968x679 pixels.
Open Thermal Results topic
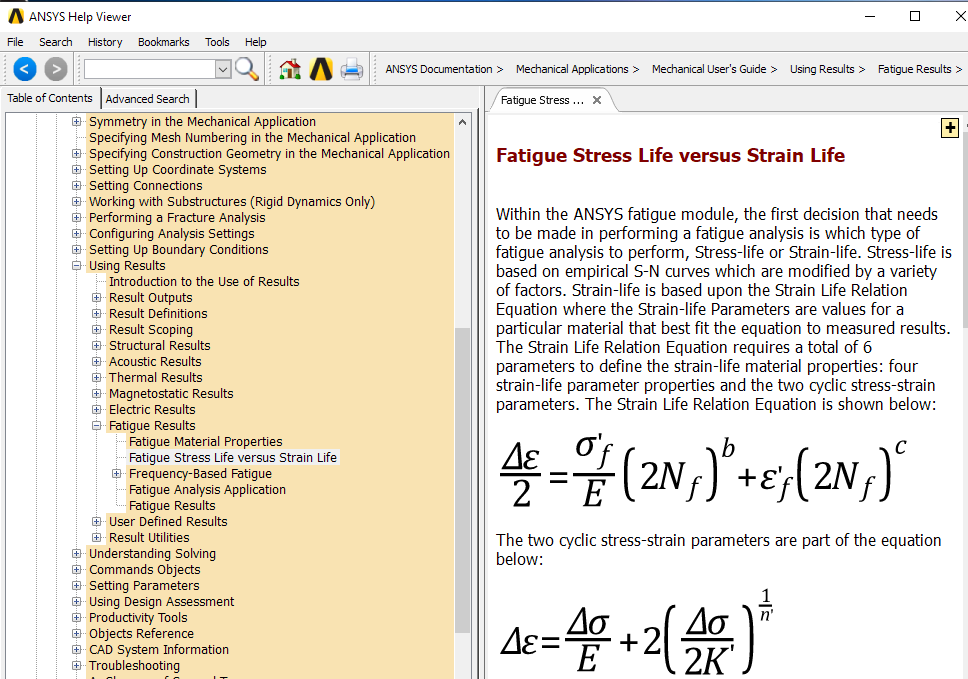click(x=156, y=378)
